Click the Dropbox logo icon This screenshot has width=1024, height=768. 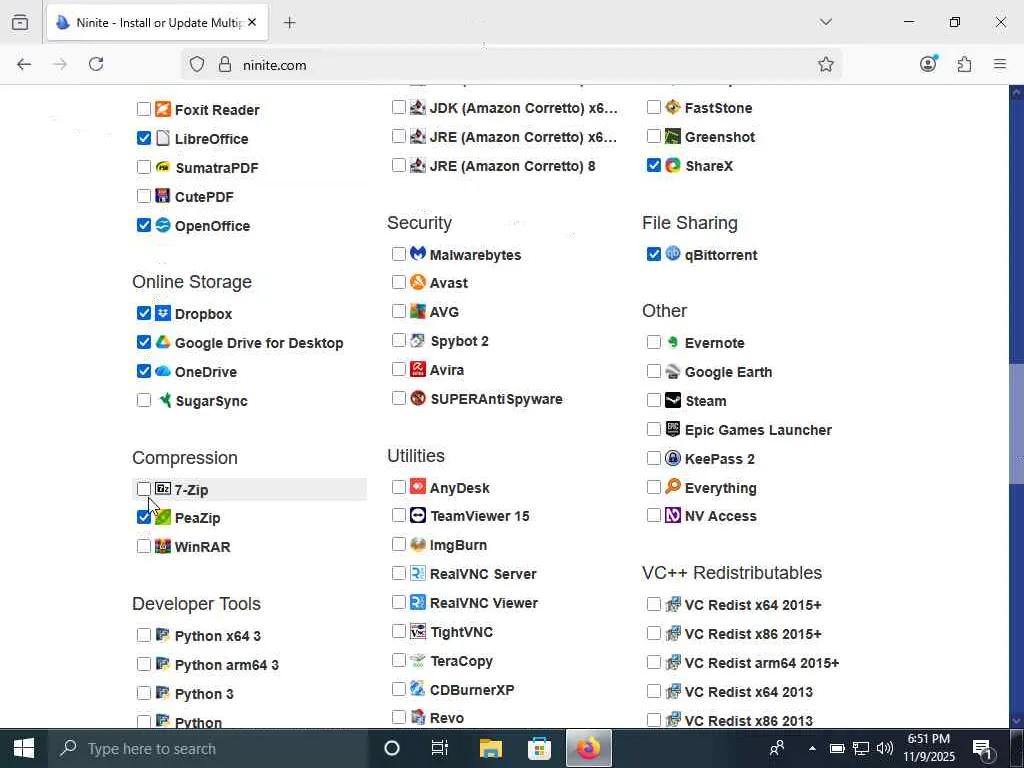(x=163, y=313)
